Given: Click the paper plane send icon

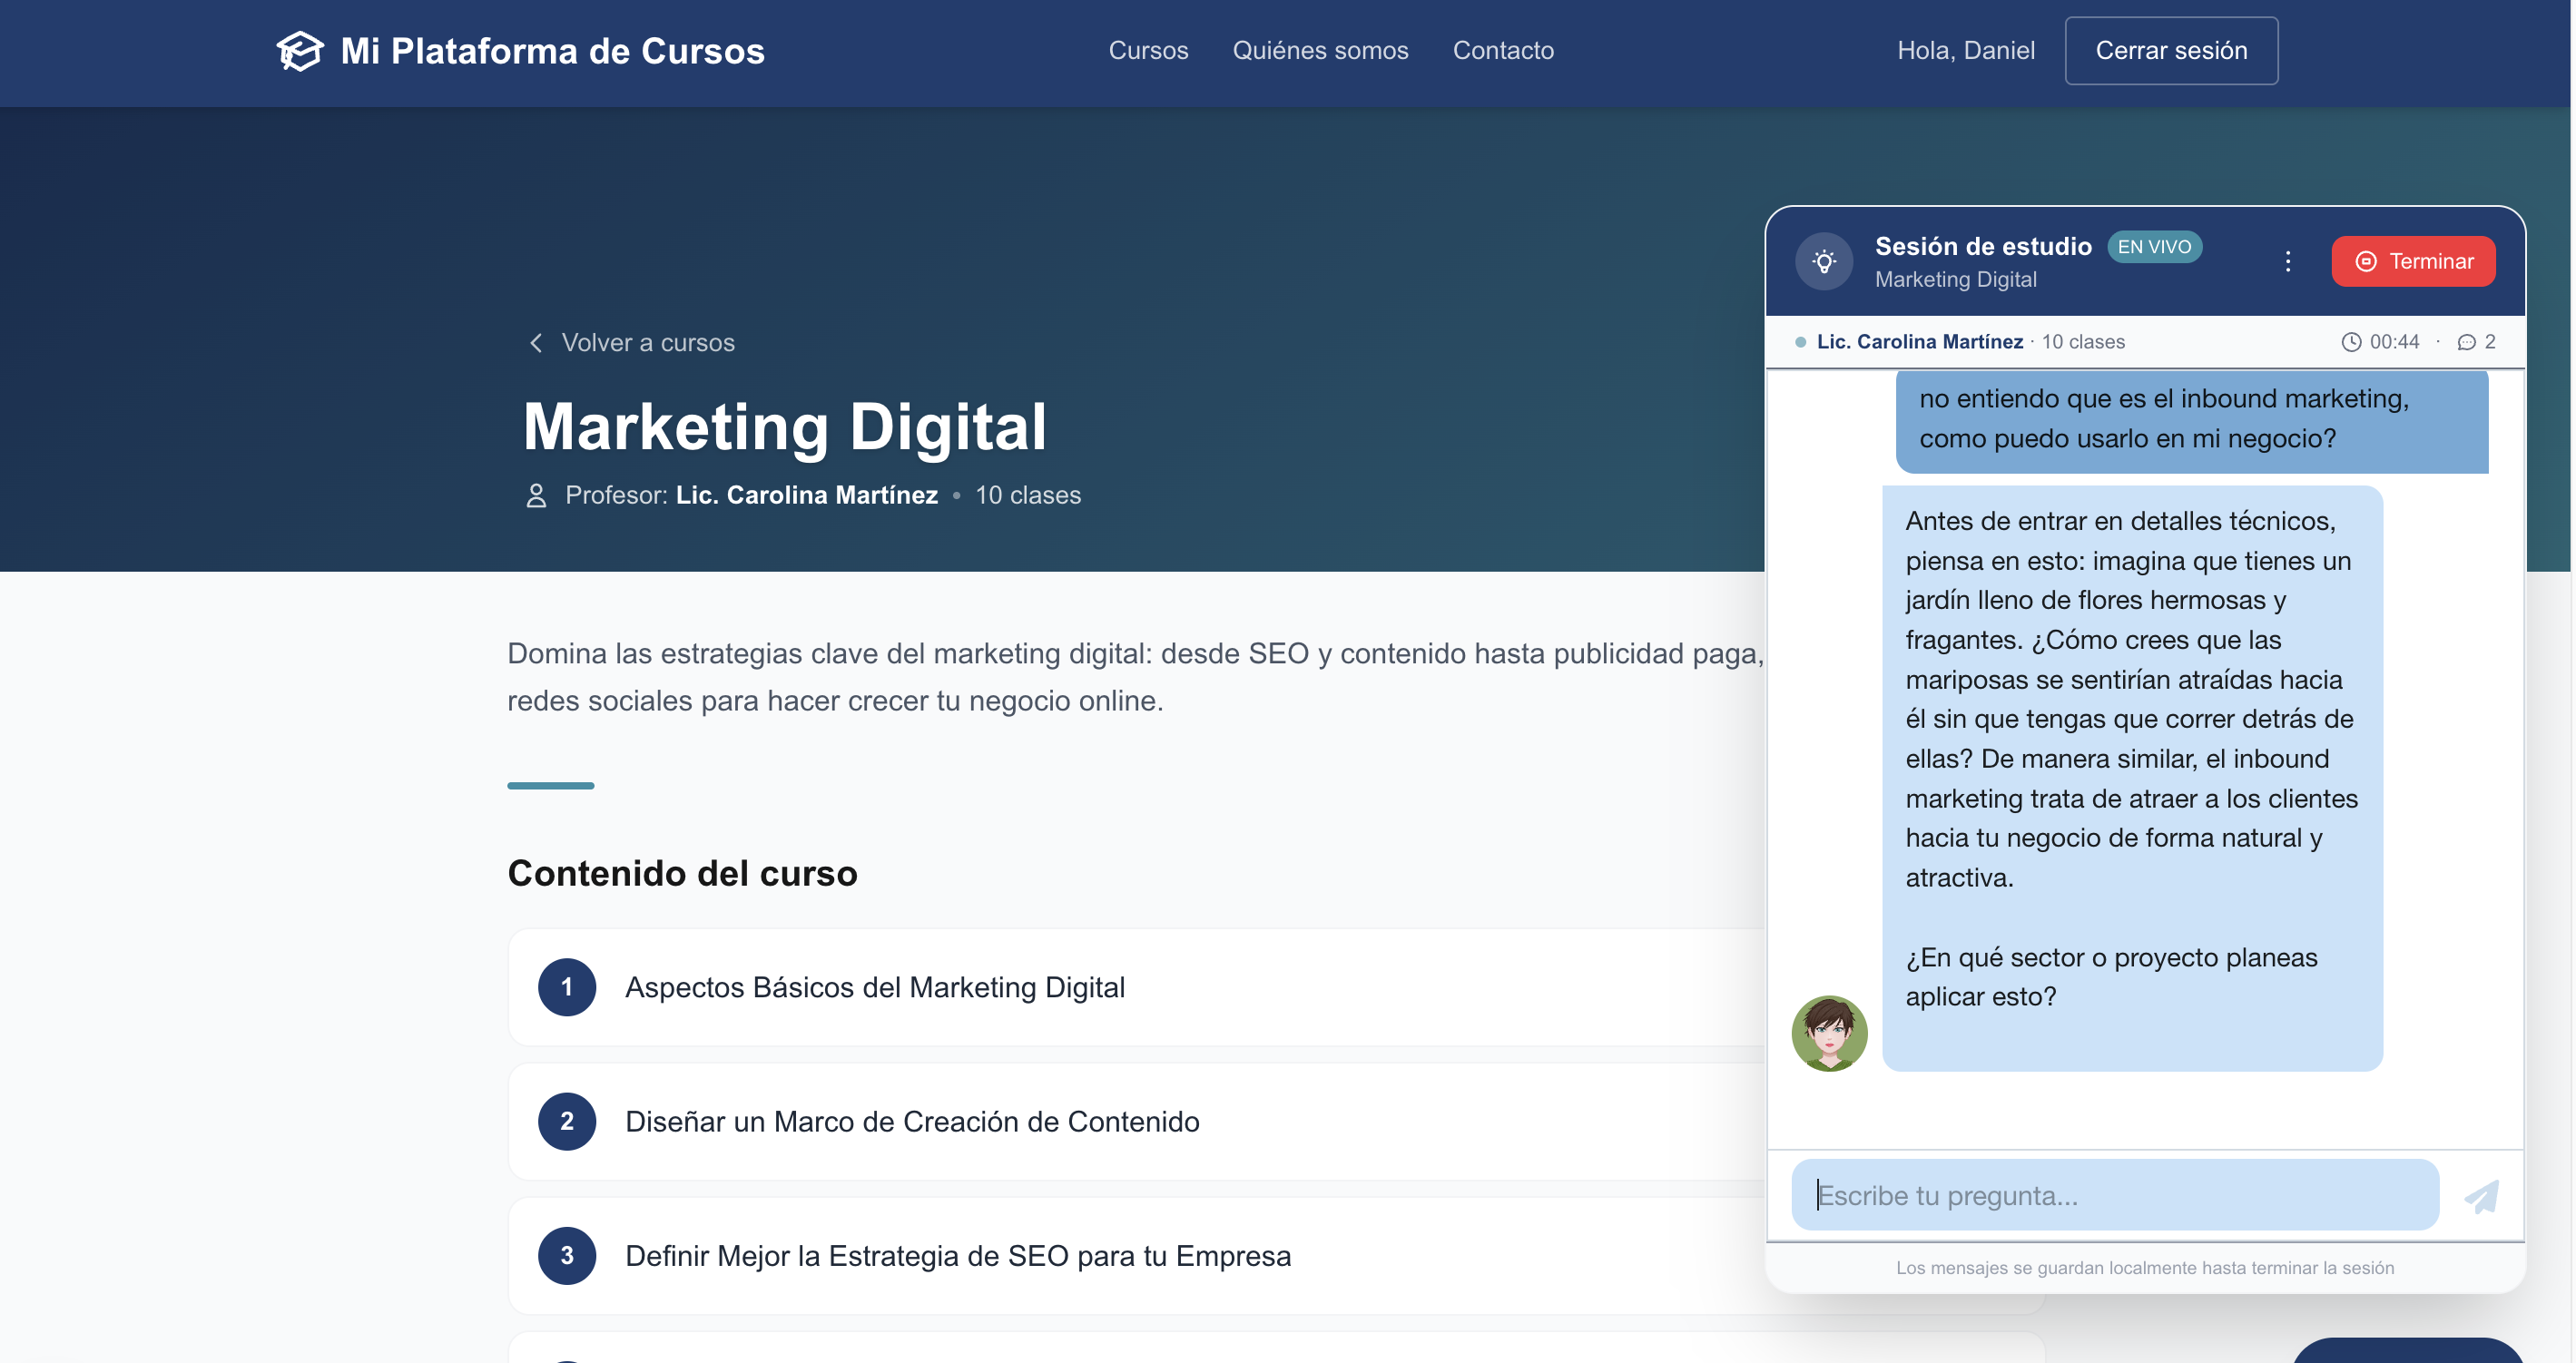Looking at the screenshot, I should 2481,1196.
